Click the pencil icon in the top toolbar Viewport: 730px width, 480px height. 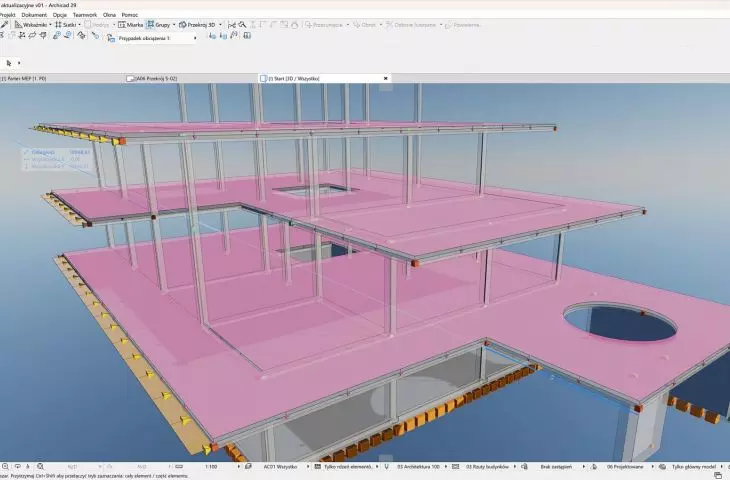pos(4,25)
